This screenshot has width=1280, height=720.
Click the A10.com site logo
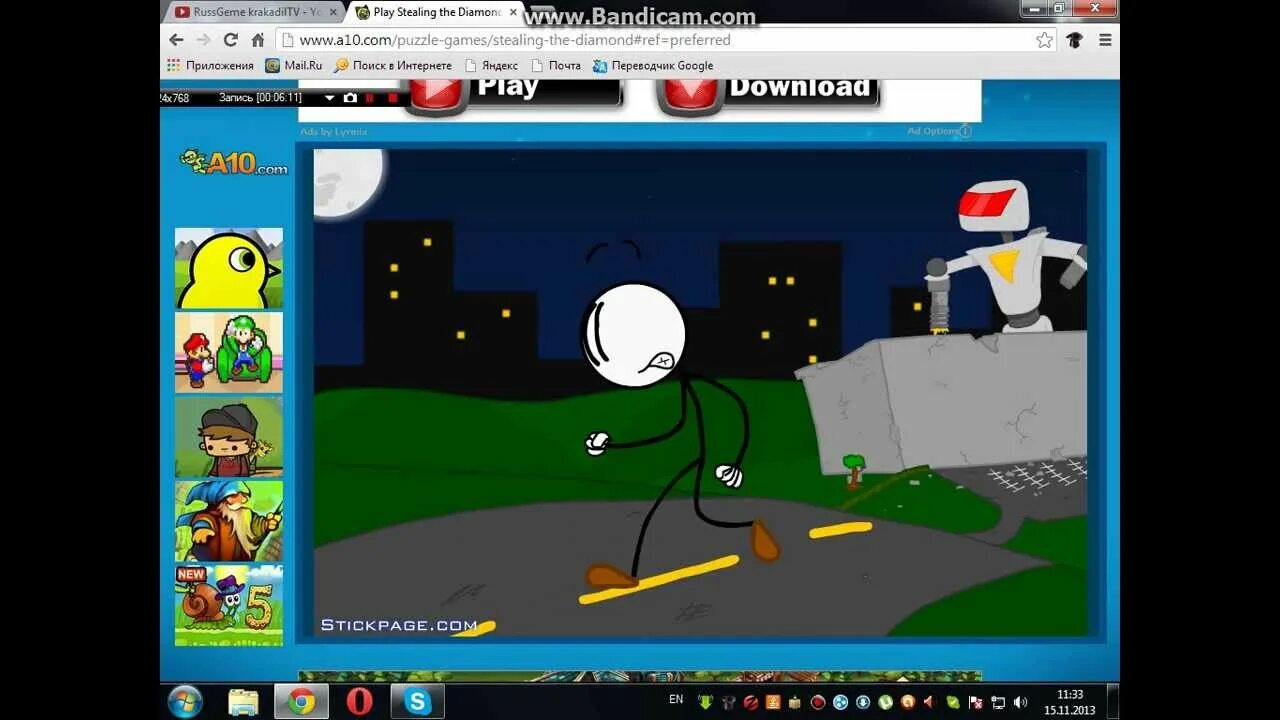234,162
